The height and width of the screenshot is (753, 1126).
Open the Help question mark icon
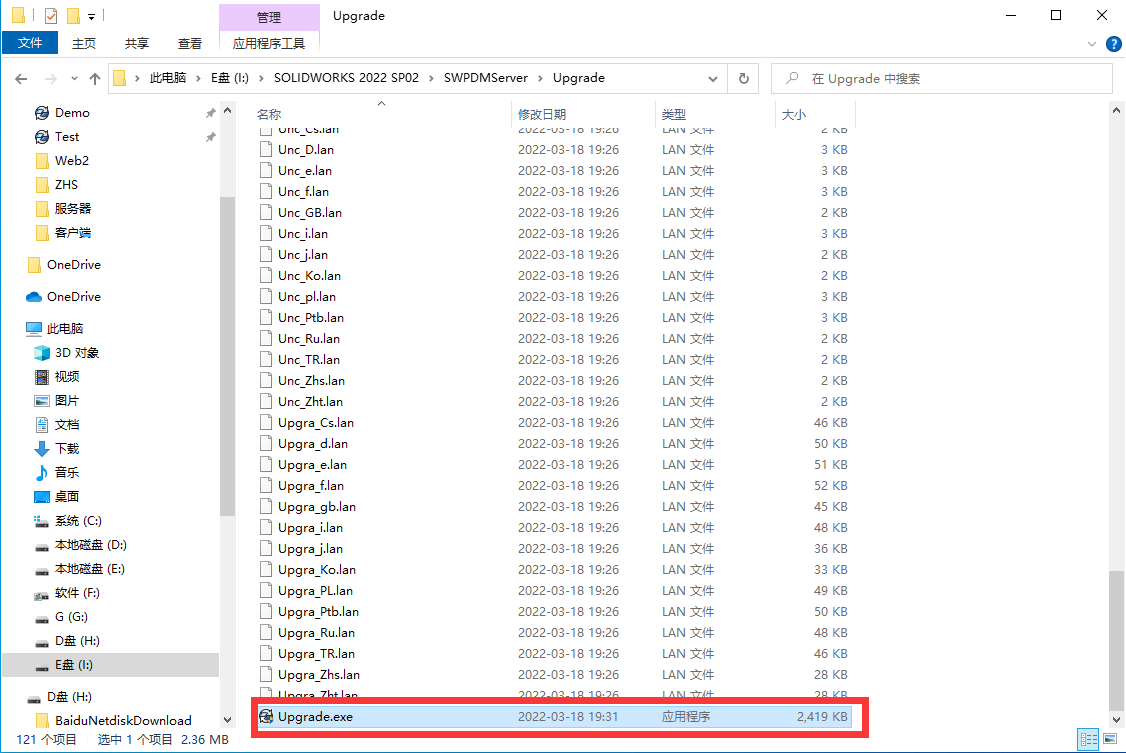(1114, 44)
